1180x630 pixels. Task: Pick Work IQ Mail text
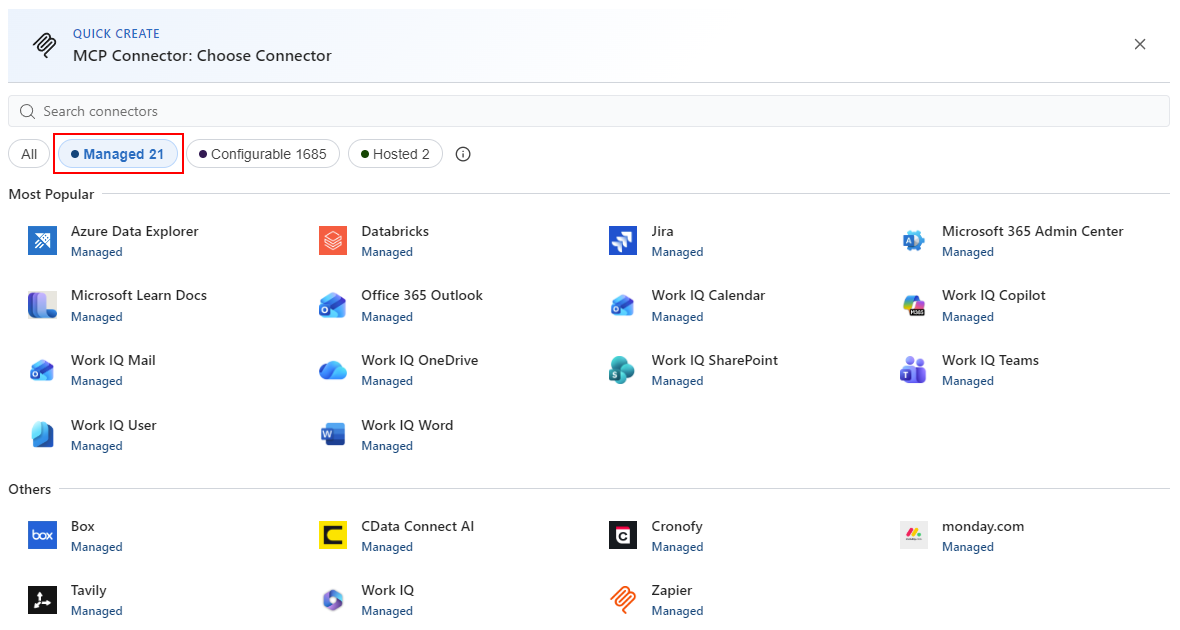[x=113, y=361]
